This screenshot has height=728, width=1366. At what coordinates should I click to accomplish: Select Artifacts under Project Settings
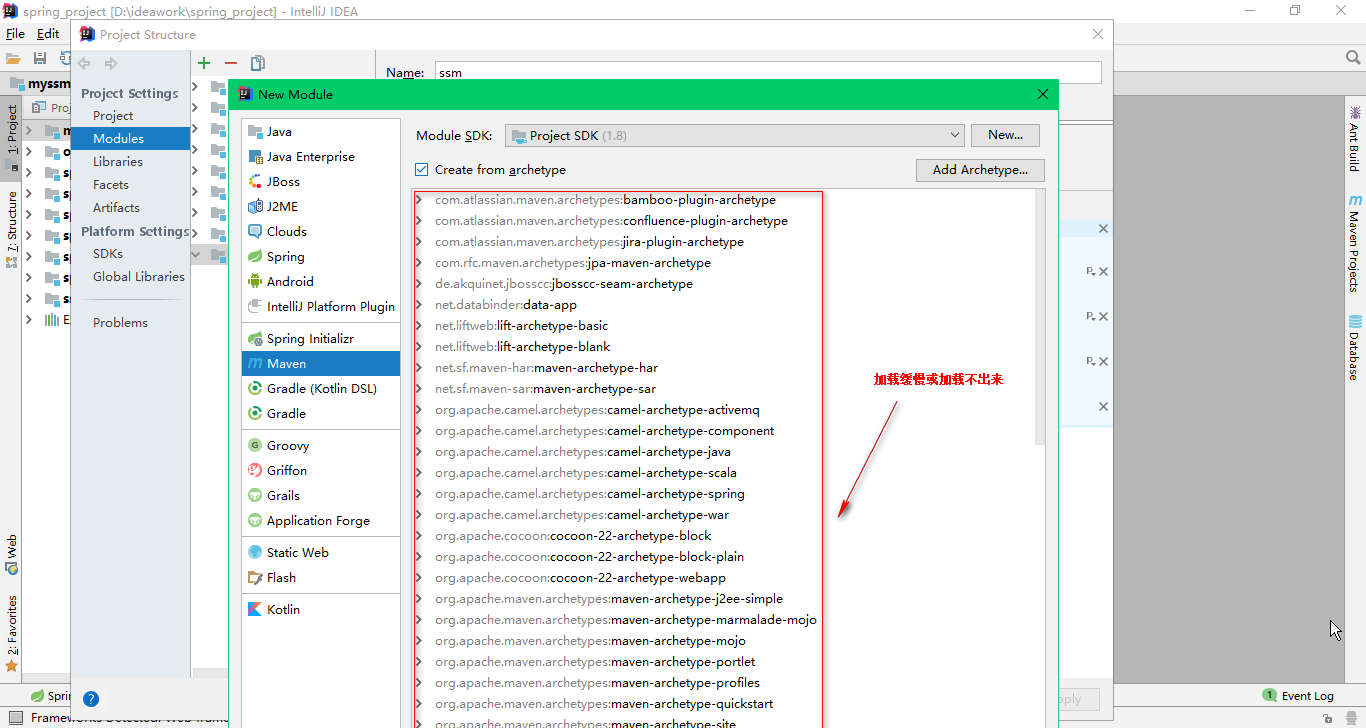116,208
